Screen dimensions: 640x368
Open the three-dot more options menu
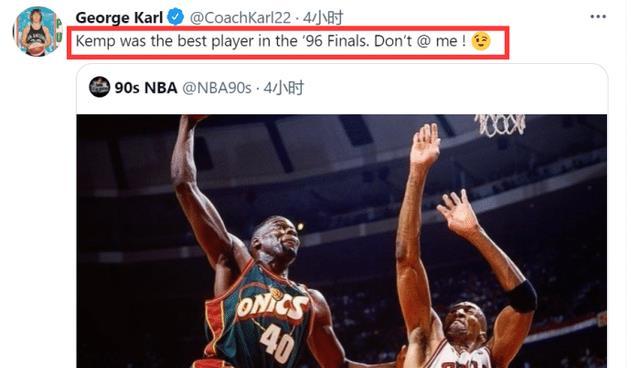pos(598,17)
